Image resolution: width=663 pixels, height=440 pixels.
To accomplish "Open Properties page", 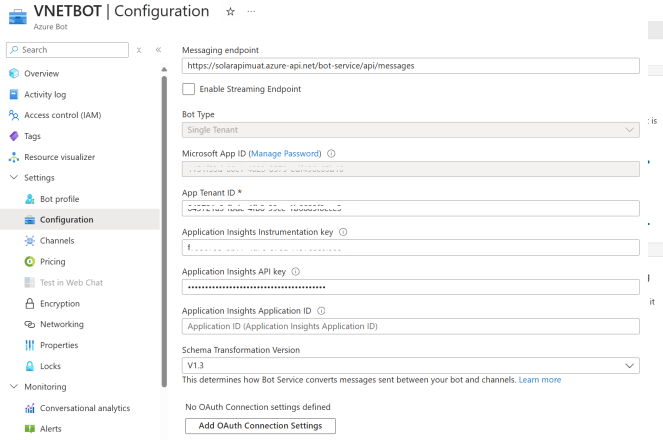I will click(59, 345).
